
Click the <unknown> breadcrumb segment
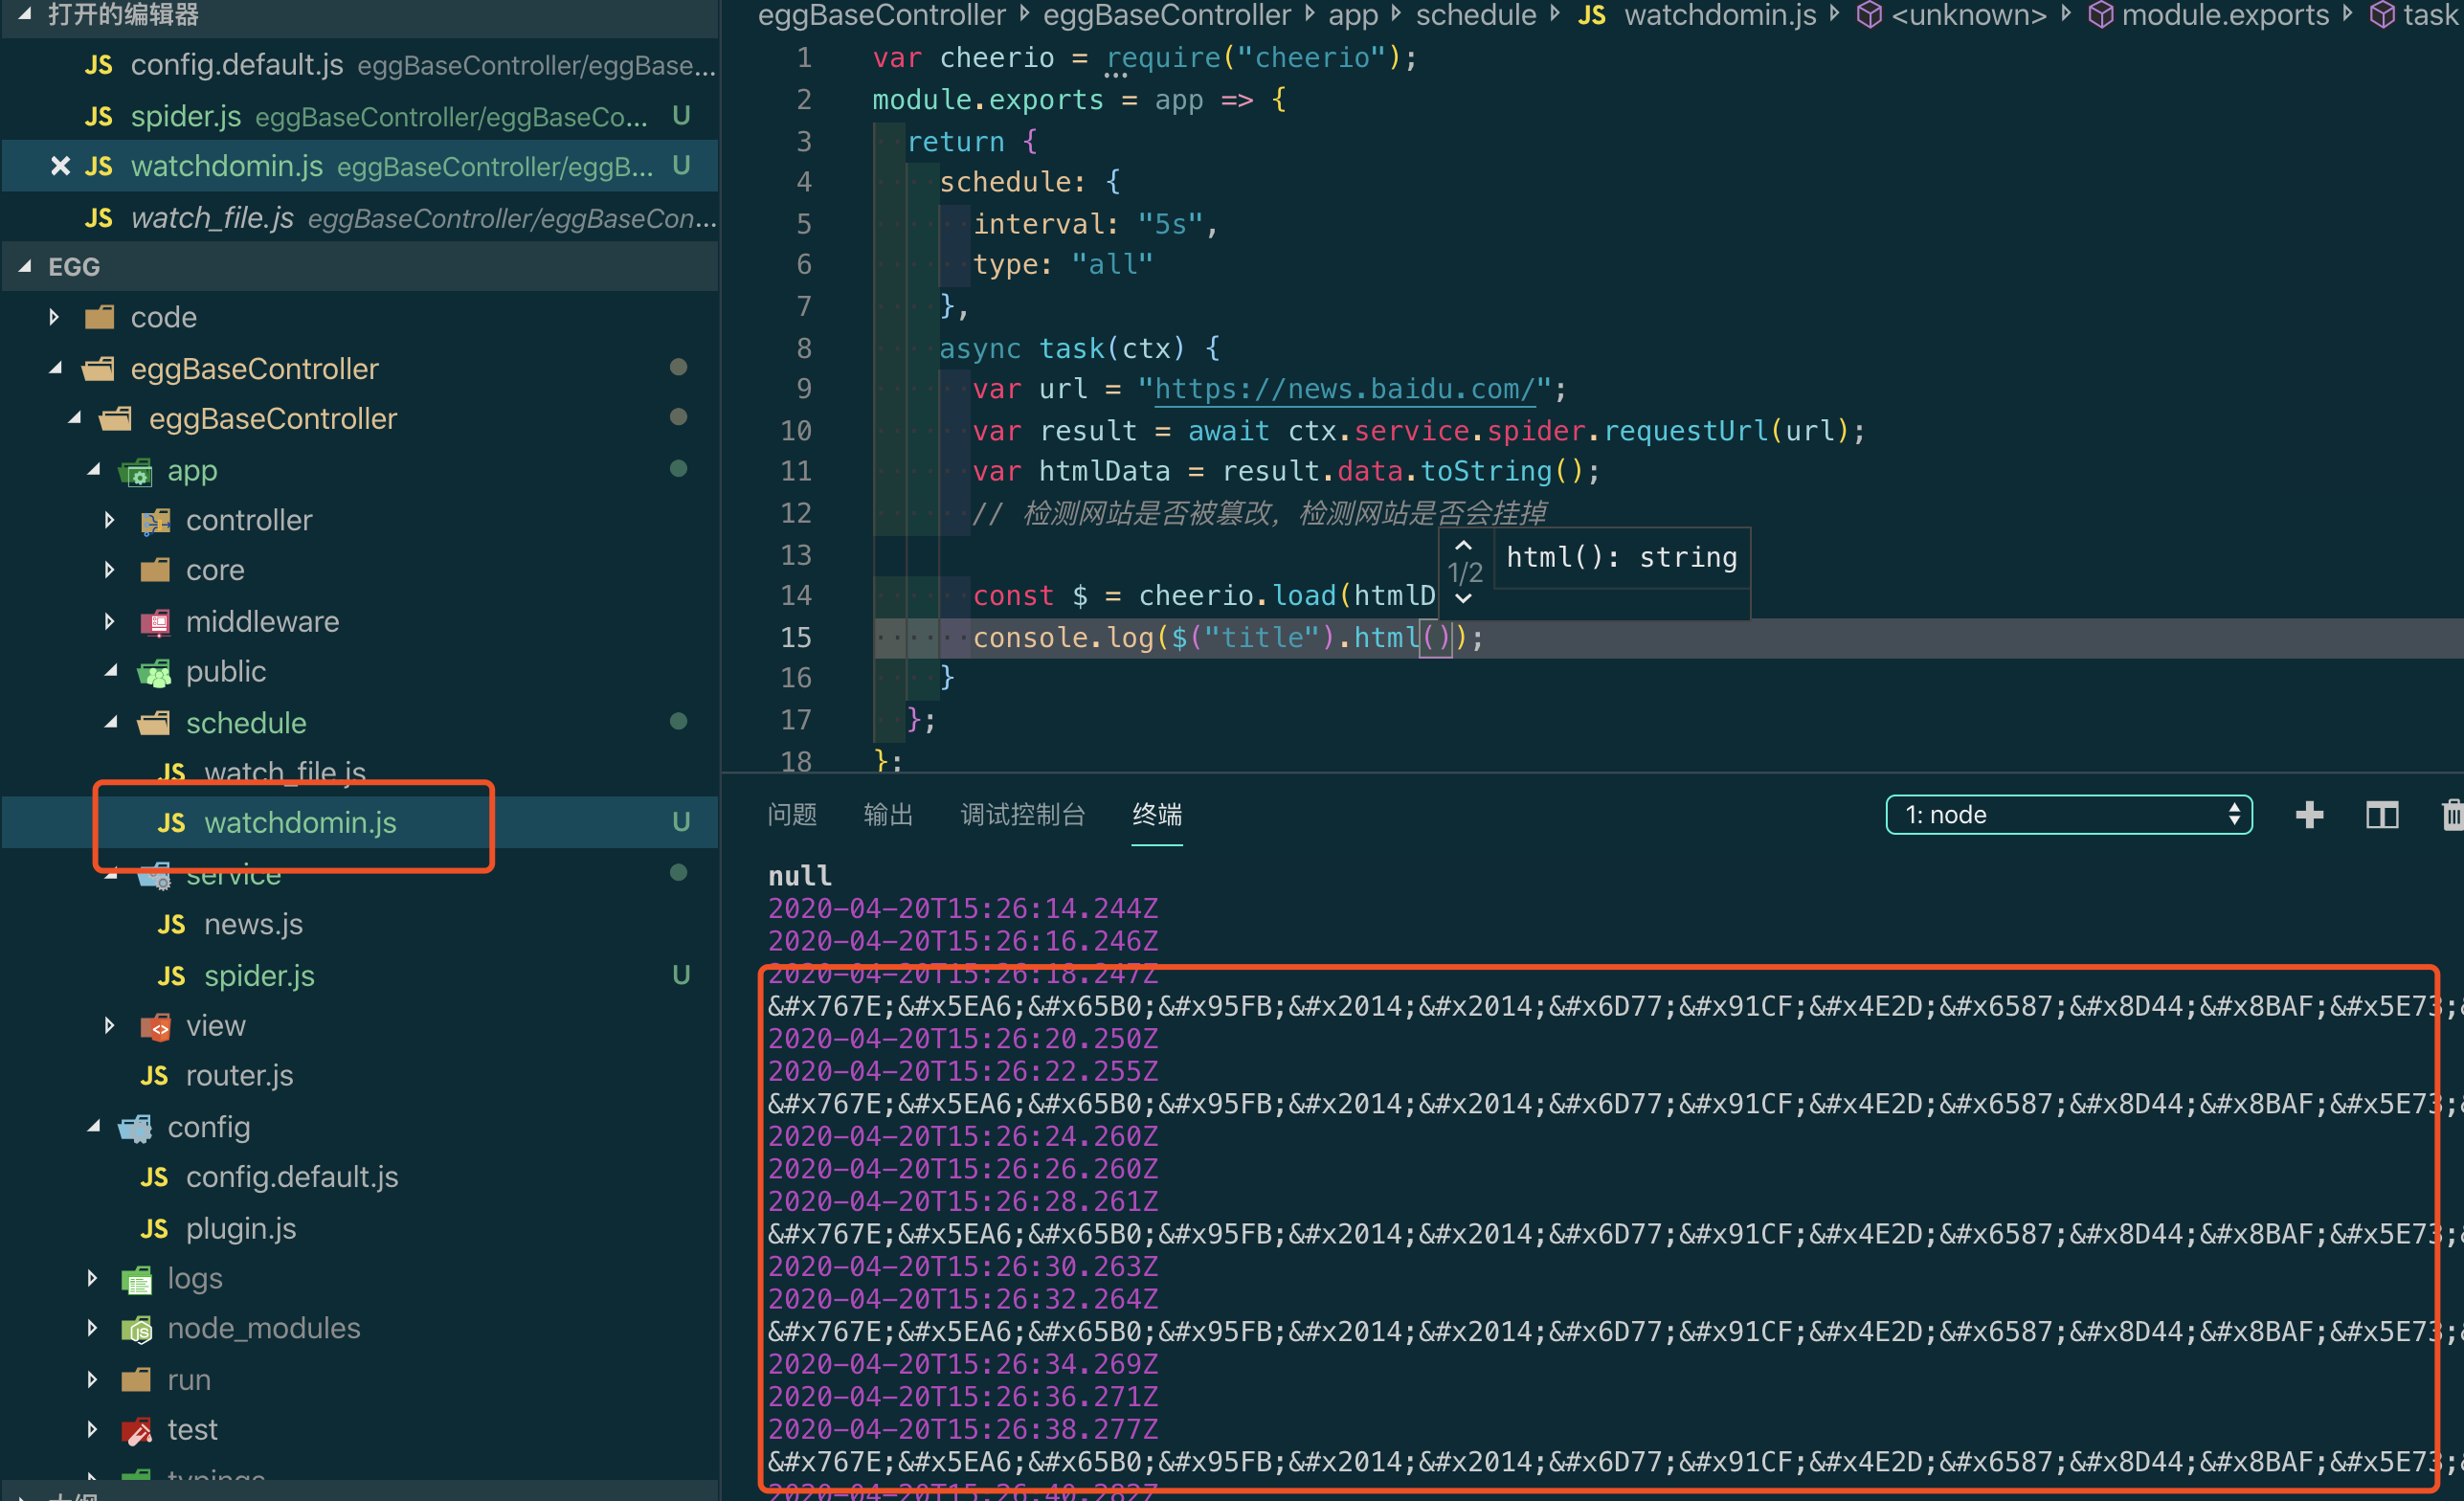[x=1968, y=15]
